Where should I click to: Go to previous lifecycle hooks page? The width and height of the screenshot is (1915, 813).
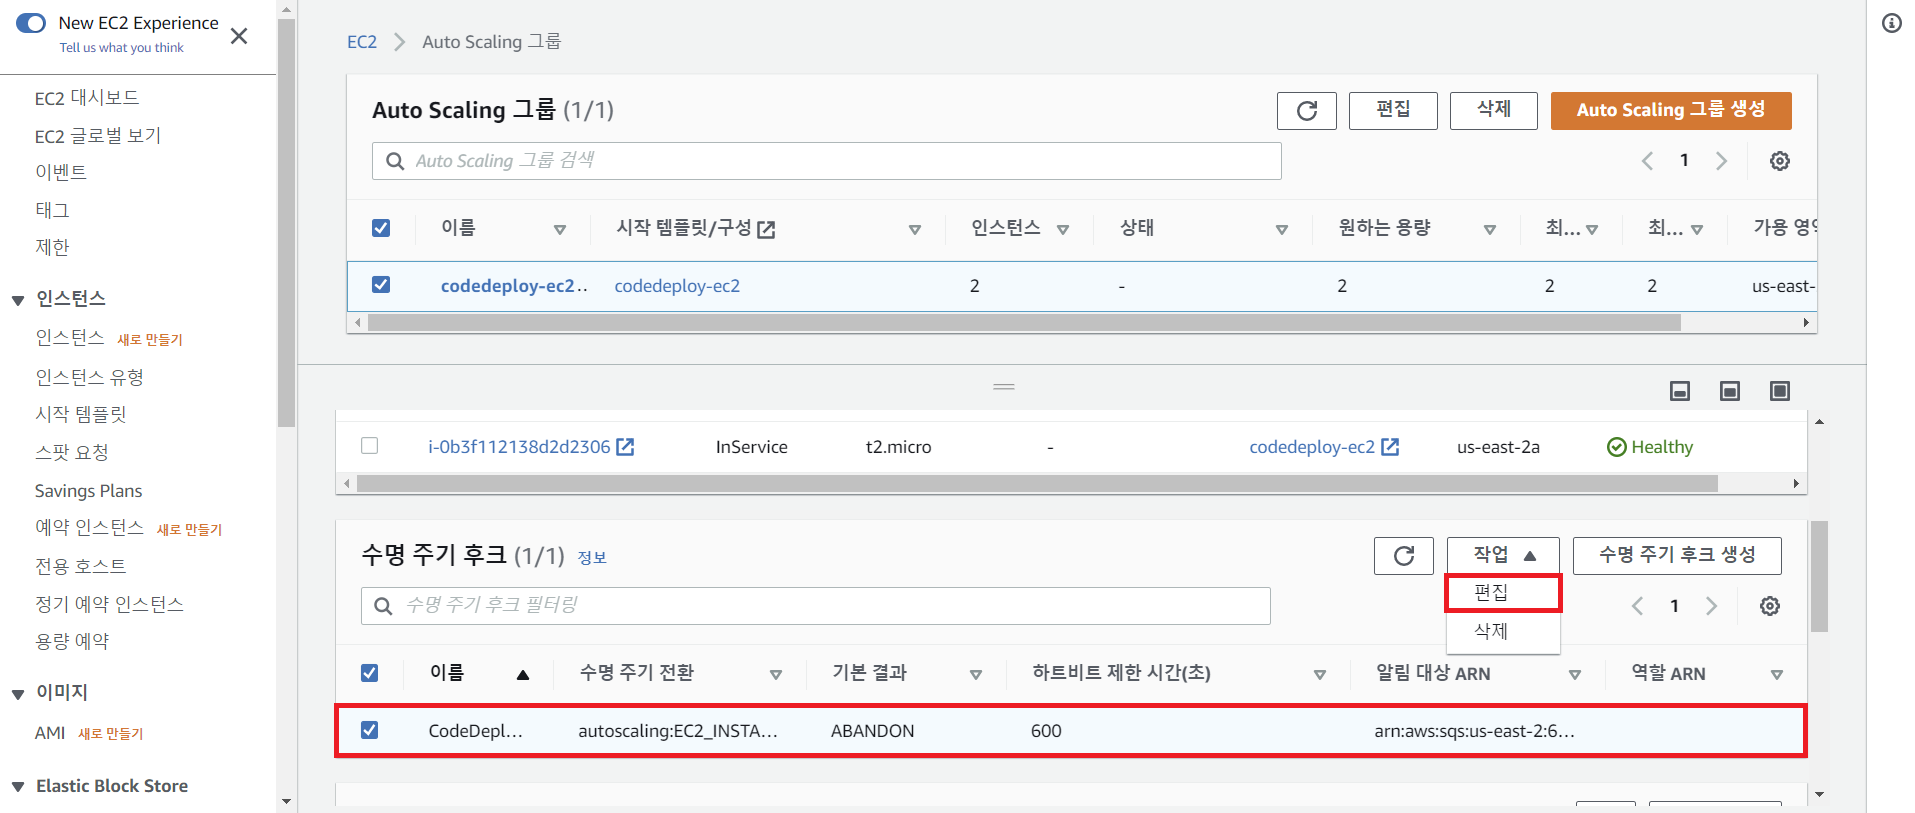pos(1637,606)
